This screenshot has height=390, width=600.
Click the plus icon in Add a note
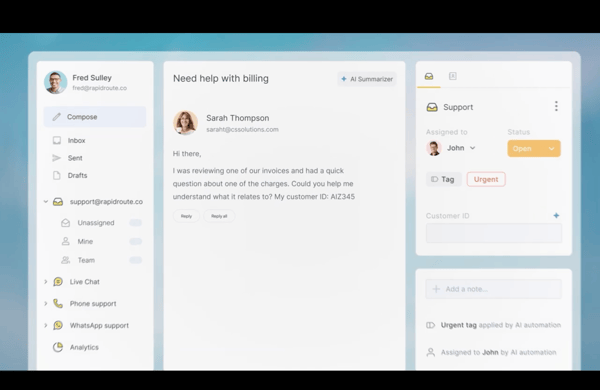[x=436, y=289]
